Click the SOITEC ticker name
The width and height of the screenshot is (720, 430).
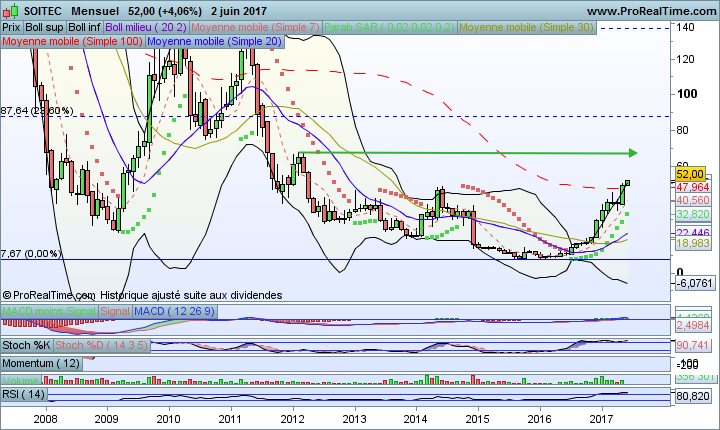click(x=43, y=11)
